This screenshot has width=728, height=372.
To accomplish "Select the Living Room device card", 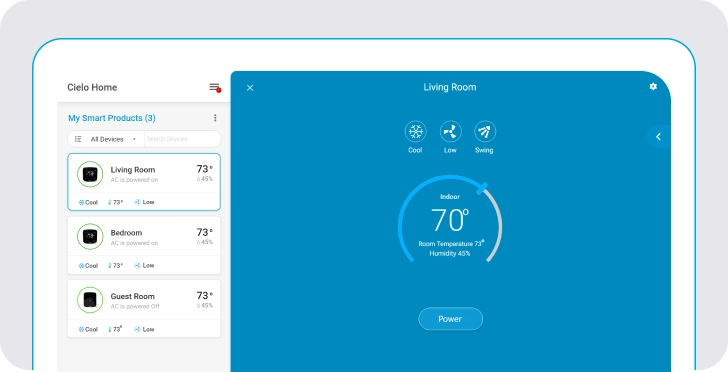I will click(144, 182).
